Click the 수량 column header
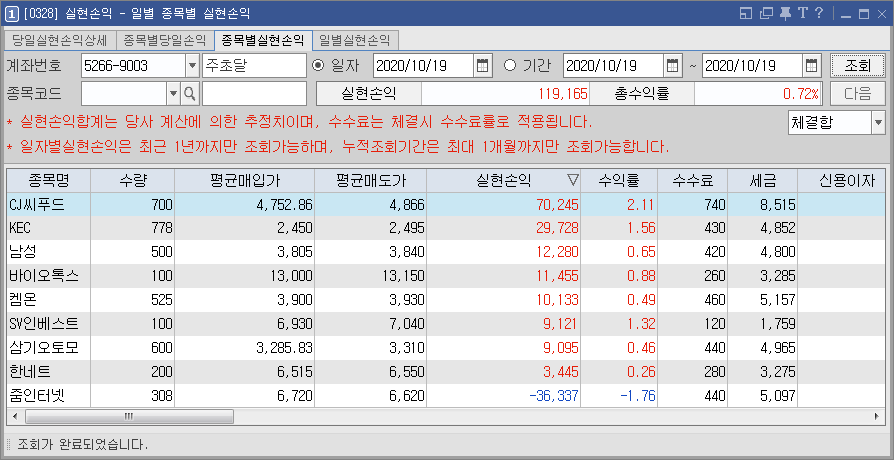The height and width of the screenshot is (460, 894). click(132, 181)
